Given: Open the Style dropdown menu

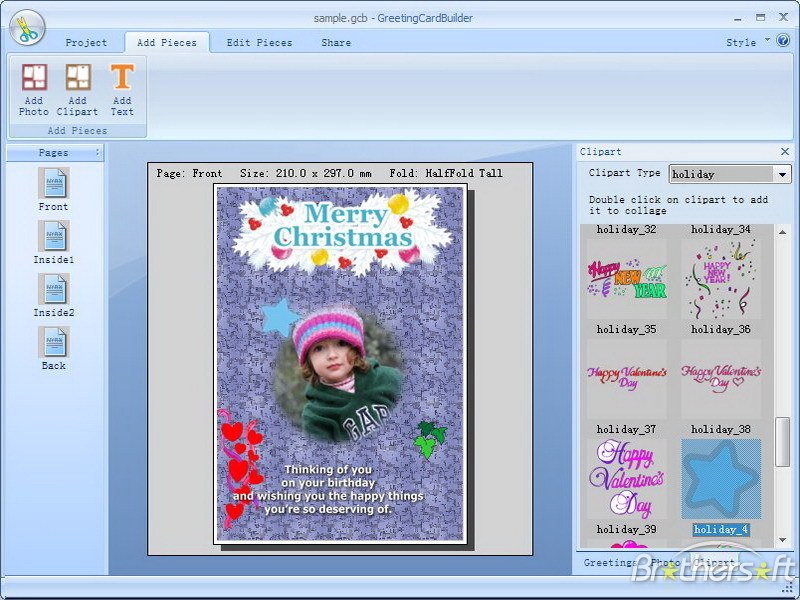Looking at the screenshot, I should click(x=747, y=43).
